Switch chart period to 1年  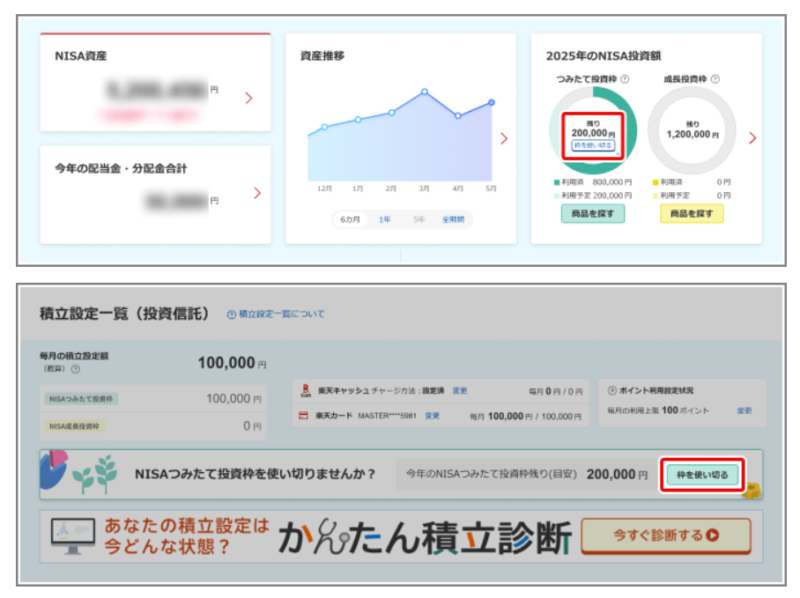tap(385, 220)
